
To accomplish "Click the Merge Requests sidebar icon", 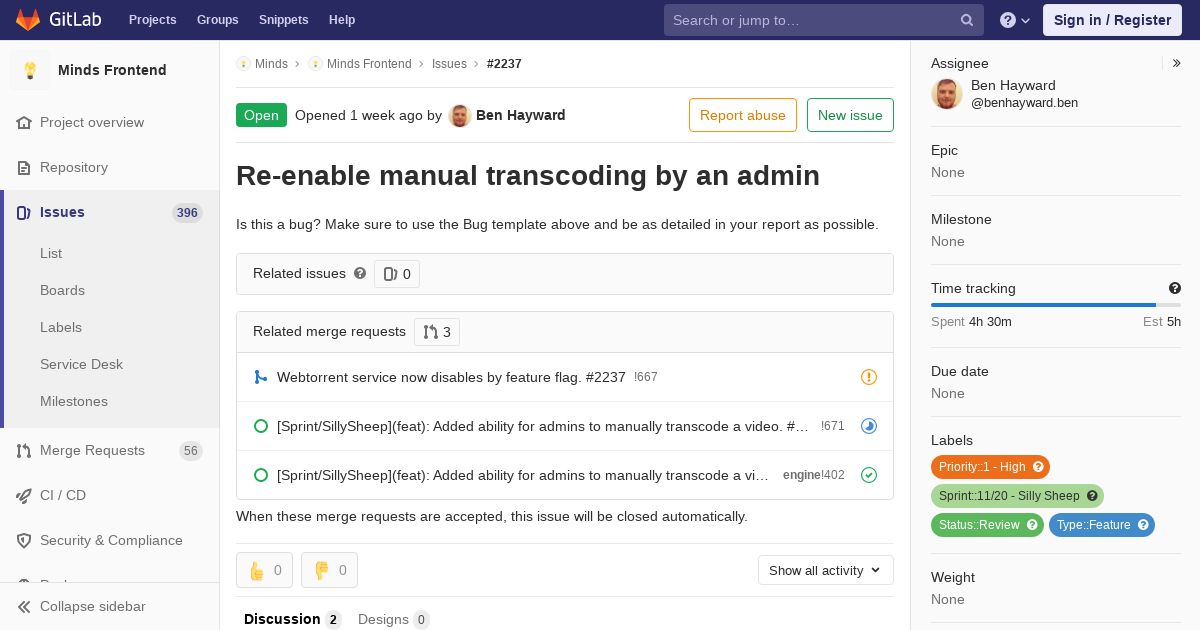I will point(24,451).
